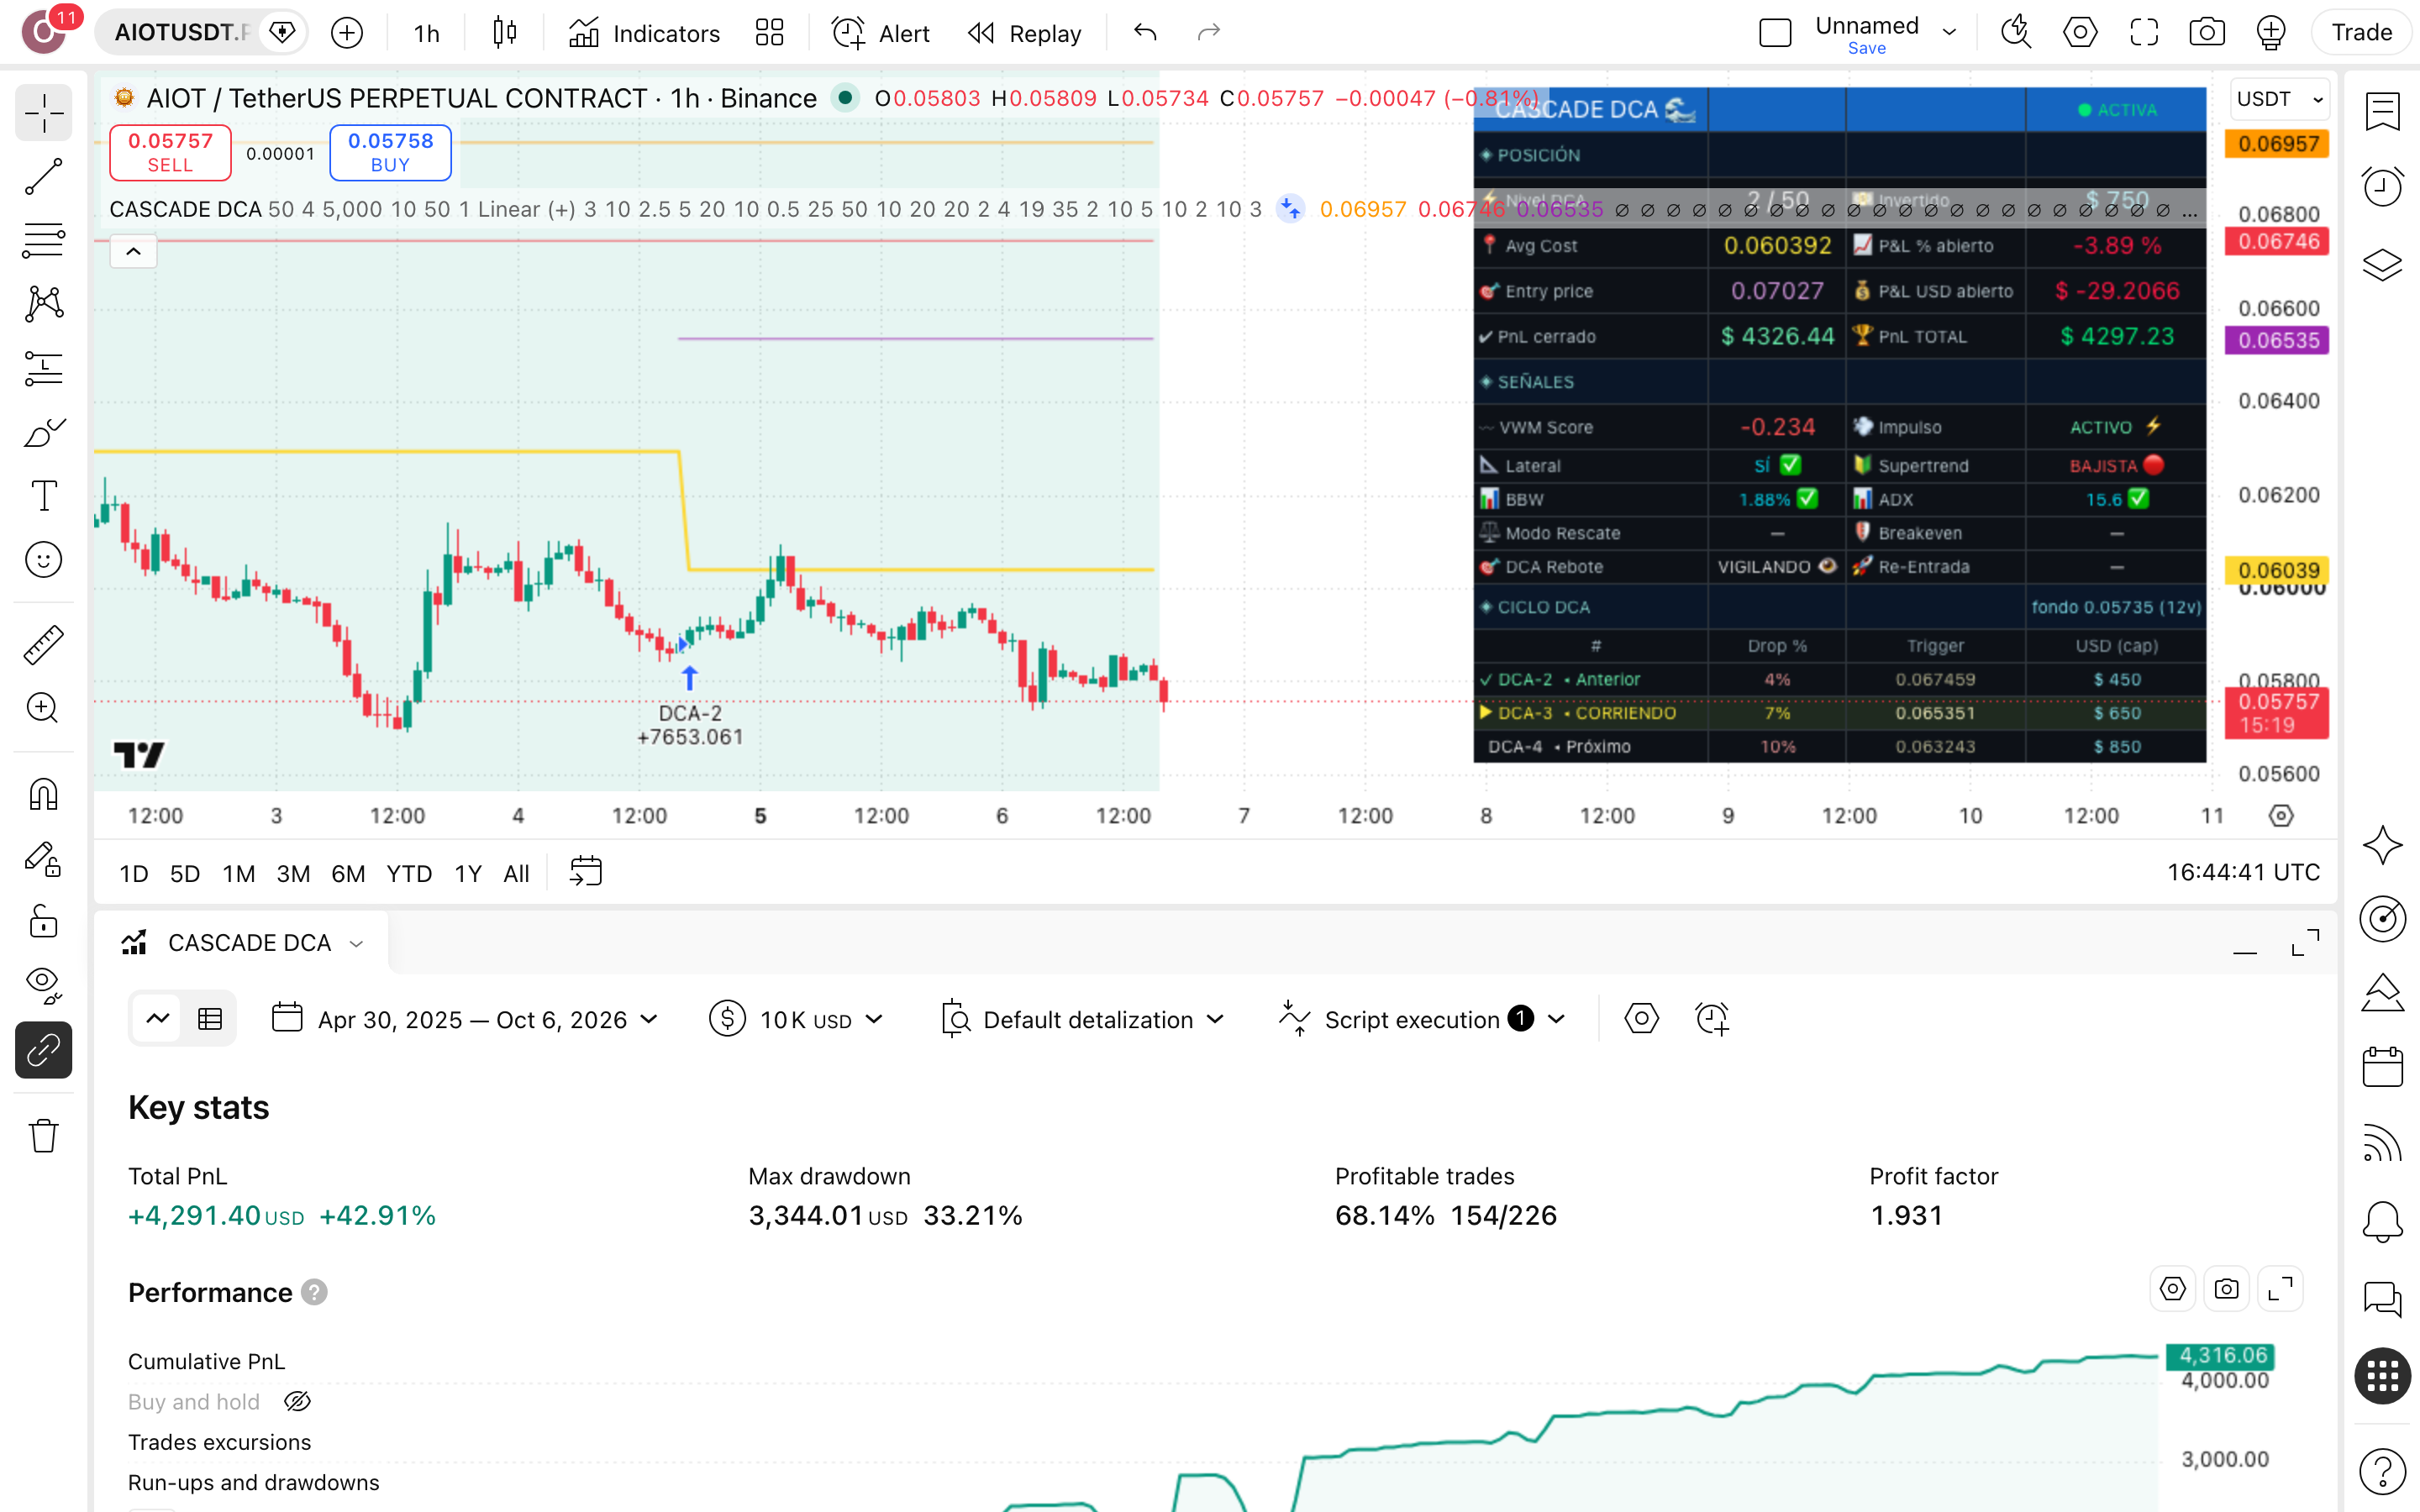
Task: Open the patterns drawing tool
Action: click(43, 304)
